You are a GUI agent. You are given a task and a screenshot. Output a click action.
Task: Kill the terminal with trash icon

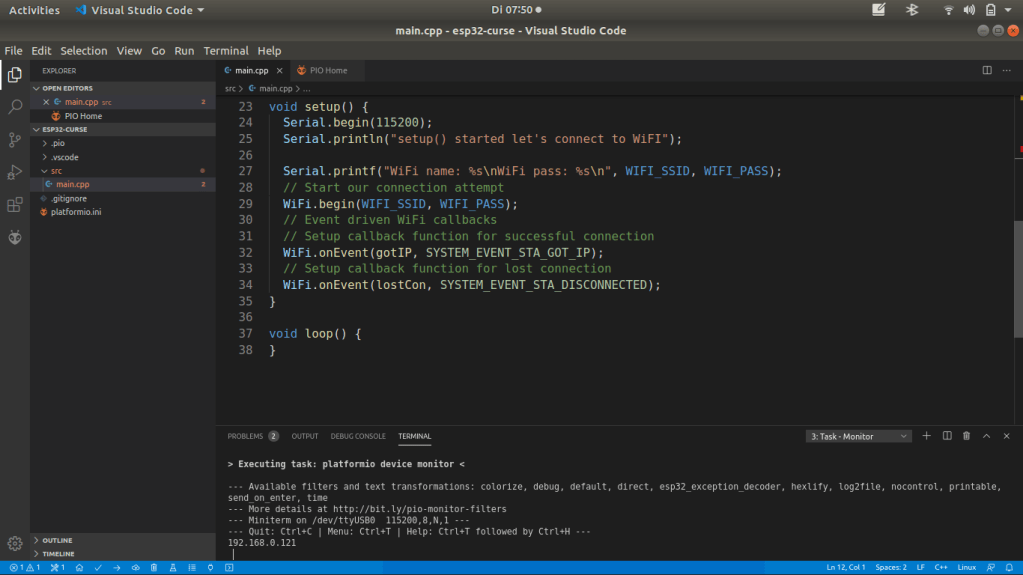pyautogui.click(x=966, y=436)
